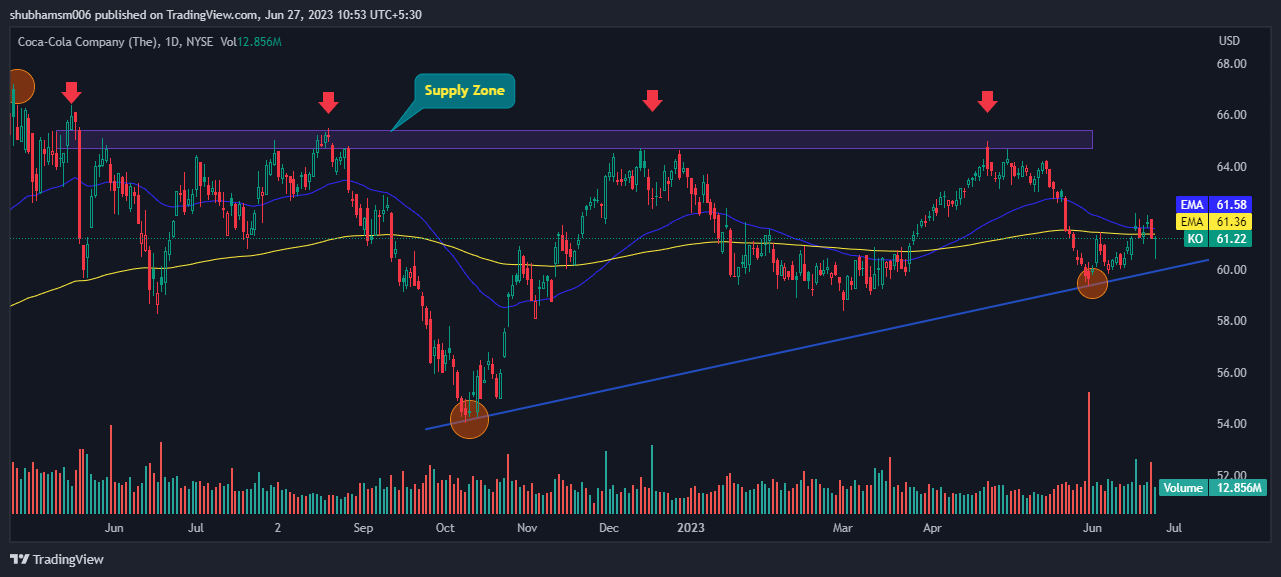Image resolution: width=1281 pixels, height=577 pixels.
Task: Select the Nov label on the time axis
Action: click(527, 527)
